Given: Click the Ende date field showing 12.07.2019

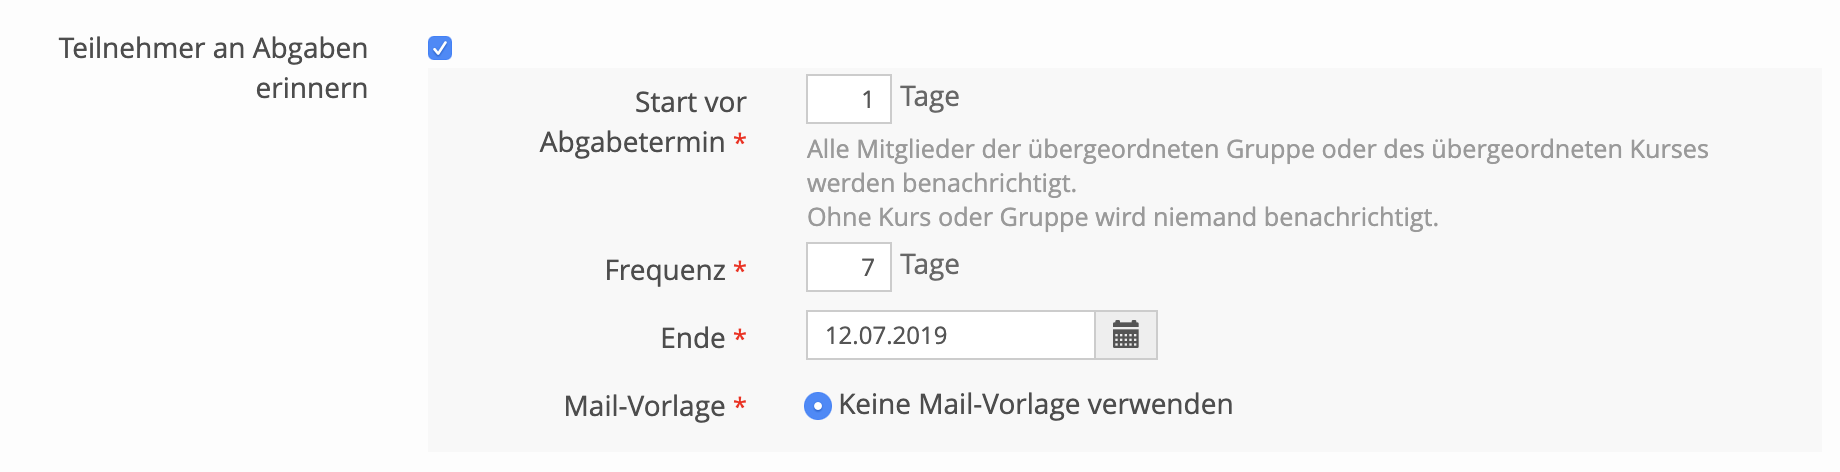Looking at the screenshot, I should [950, 335].
